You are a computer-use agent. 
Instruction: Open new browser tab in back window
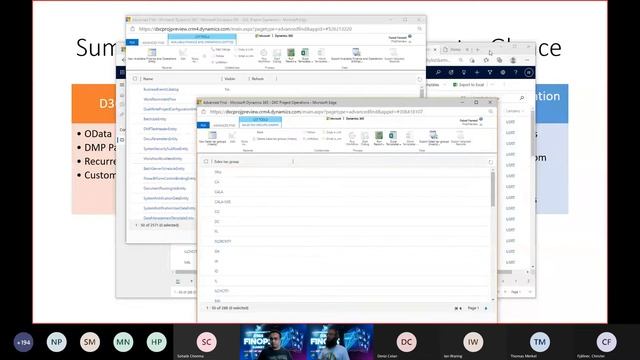[x=478, y=49]
